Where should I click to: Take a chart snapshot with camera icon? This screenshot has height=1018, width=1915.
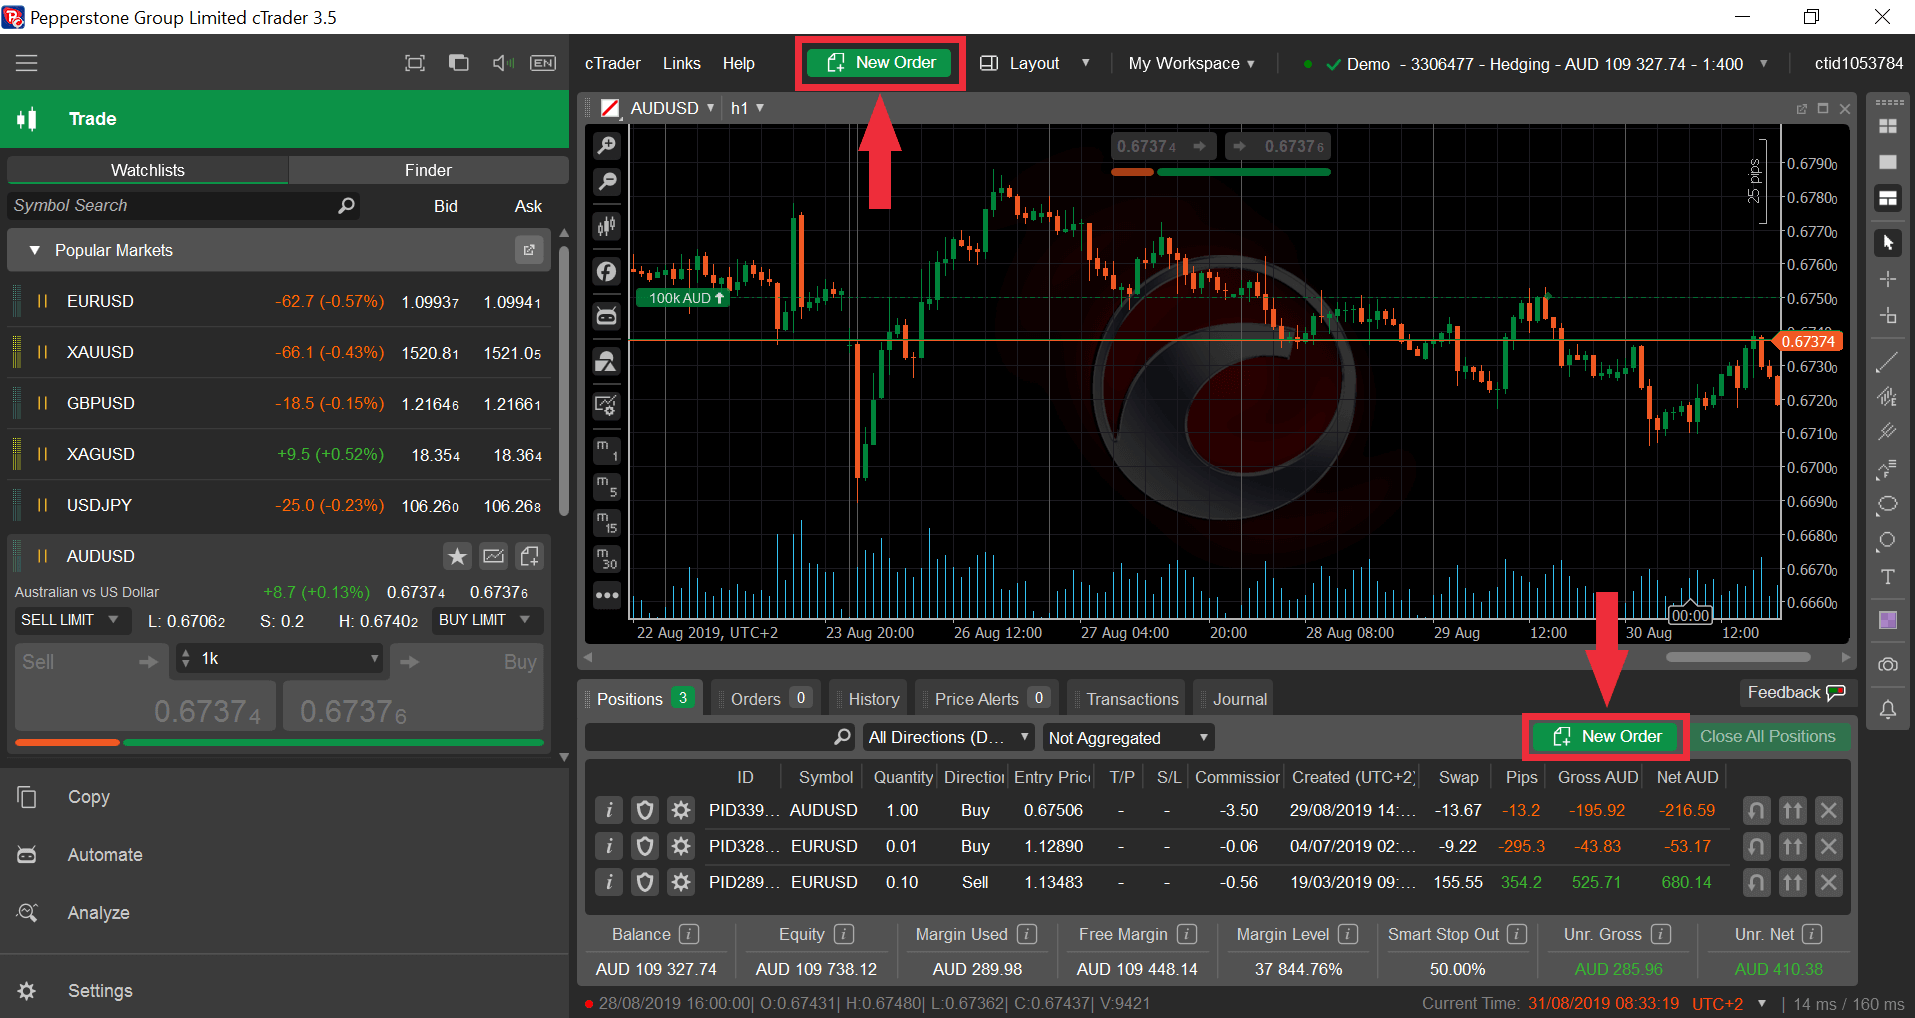pyautogui.click(x=1888, y=665)
